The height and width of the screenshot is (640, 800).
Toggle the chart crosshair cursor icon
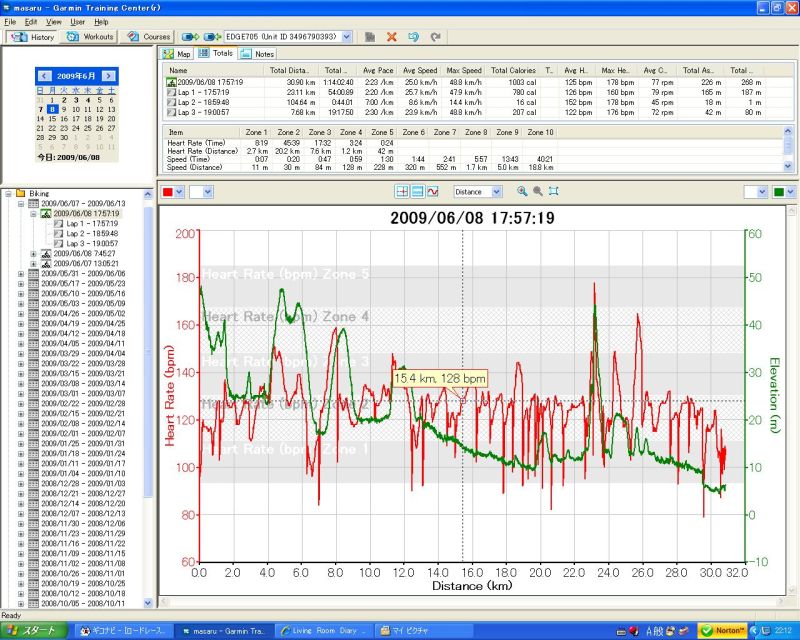(x=402, y=191)
